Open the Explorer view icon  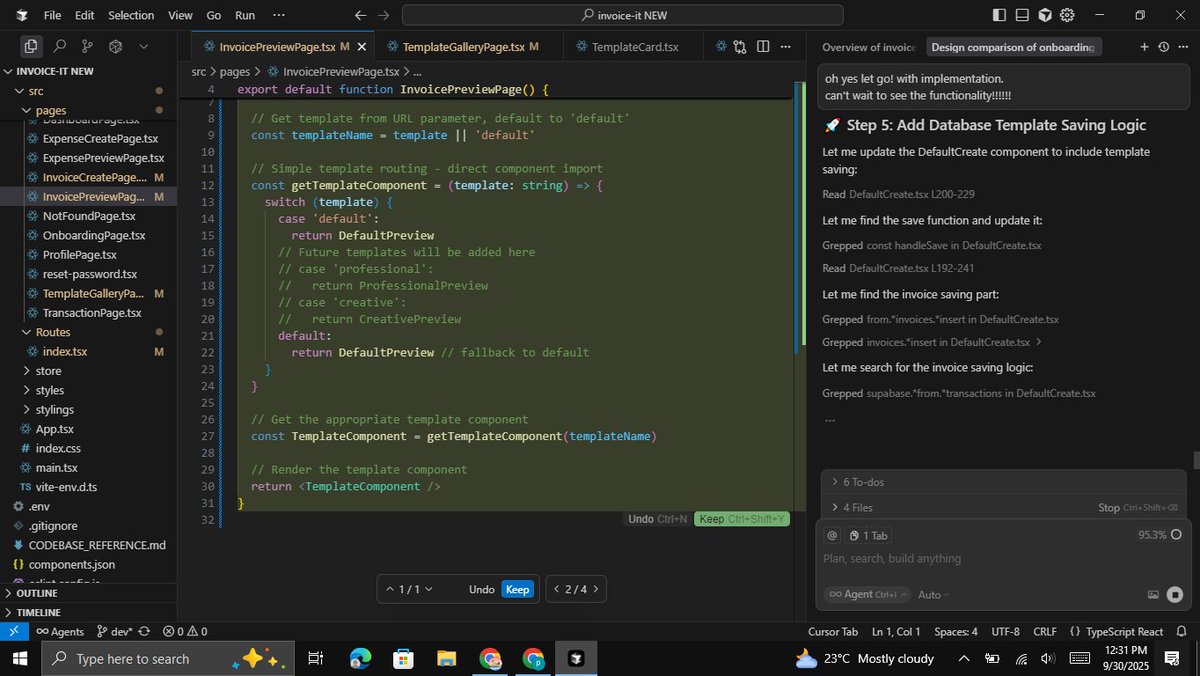pos(31,46)
